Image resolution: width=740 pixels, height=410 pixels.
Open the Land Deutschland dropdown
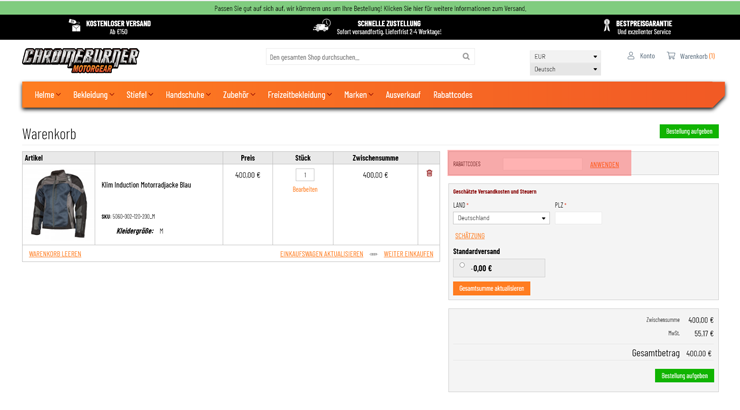click(501, 218)
